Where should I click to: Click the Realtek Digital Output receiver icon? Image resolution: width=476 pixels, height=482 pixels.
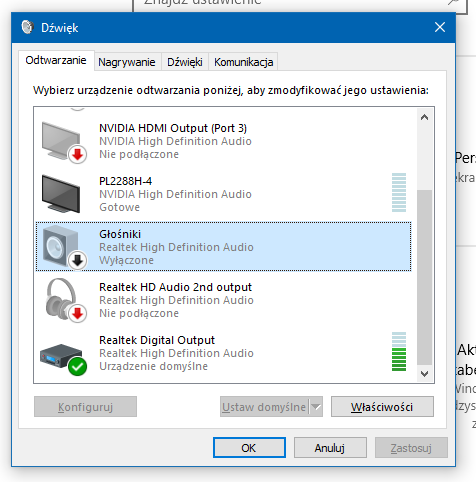(63, 359)
